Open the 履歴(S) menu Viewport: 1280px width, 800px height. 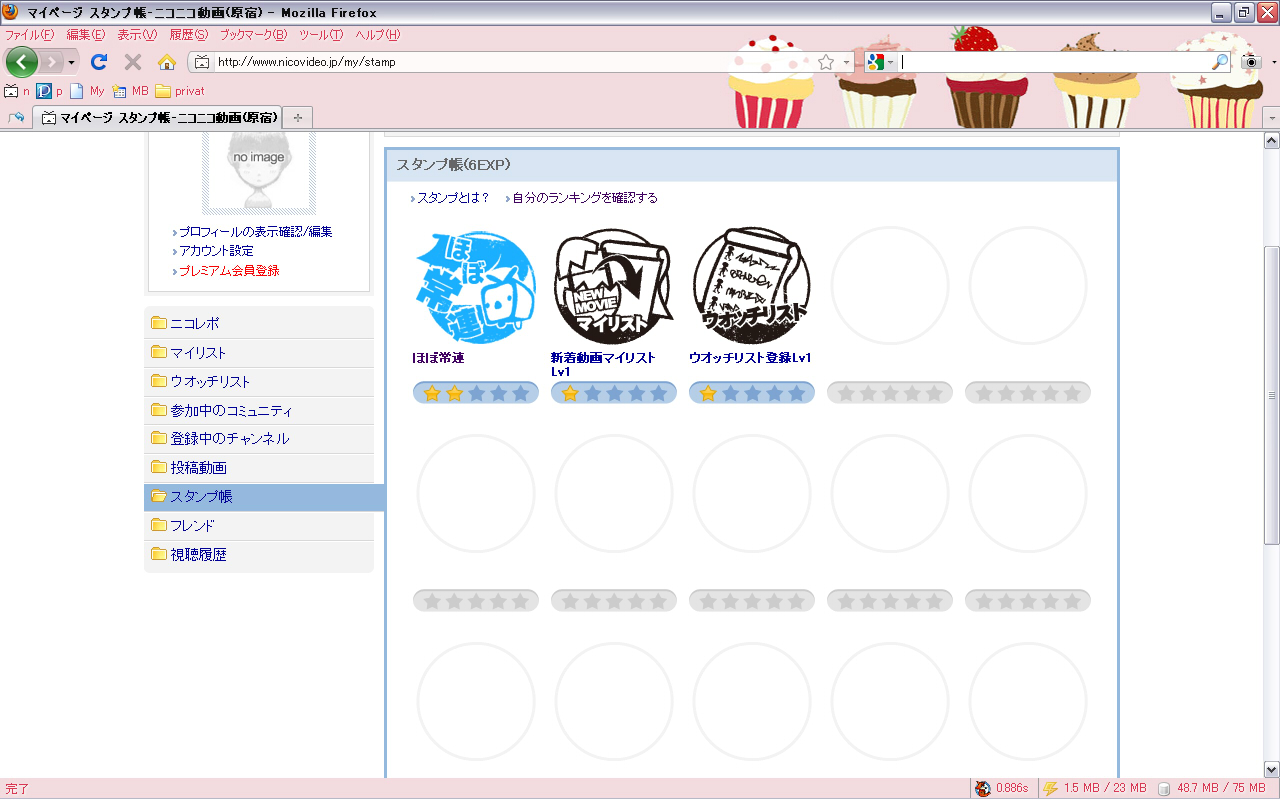pos(189,35)
